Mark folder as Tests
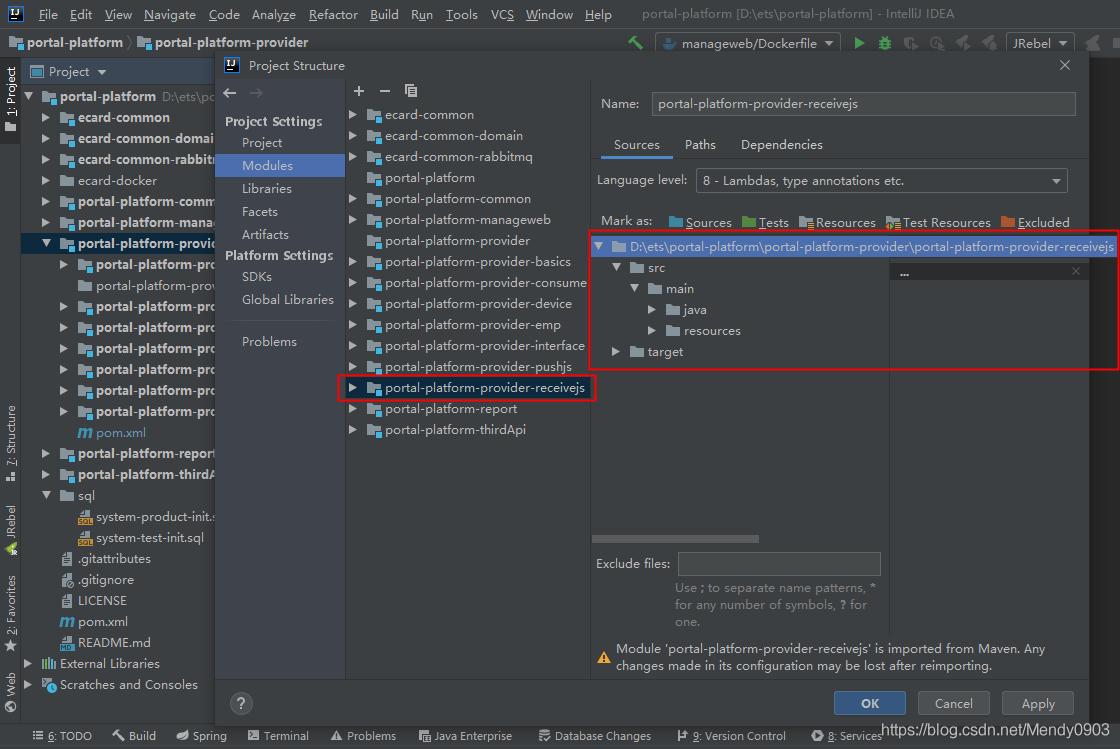Viewport: 1120px width, 749px height. coord(765,223)
